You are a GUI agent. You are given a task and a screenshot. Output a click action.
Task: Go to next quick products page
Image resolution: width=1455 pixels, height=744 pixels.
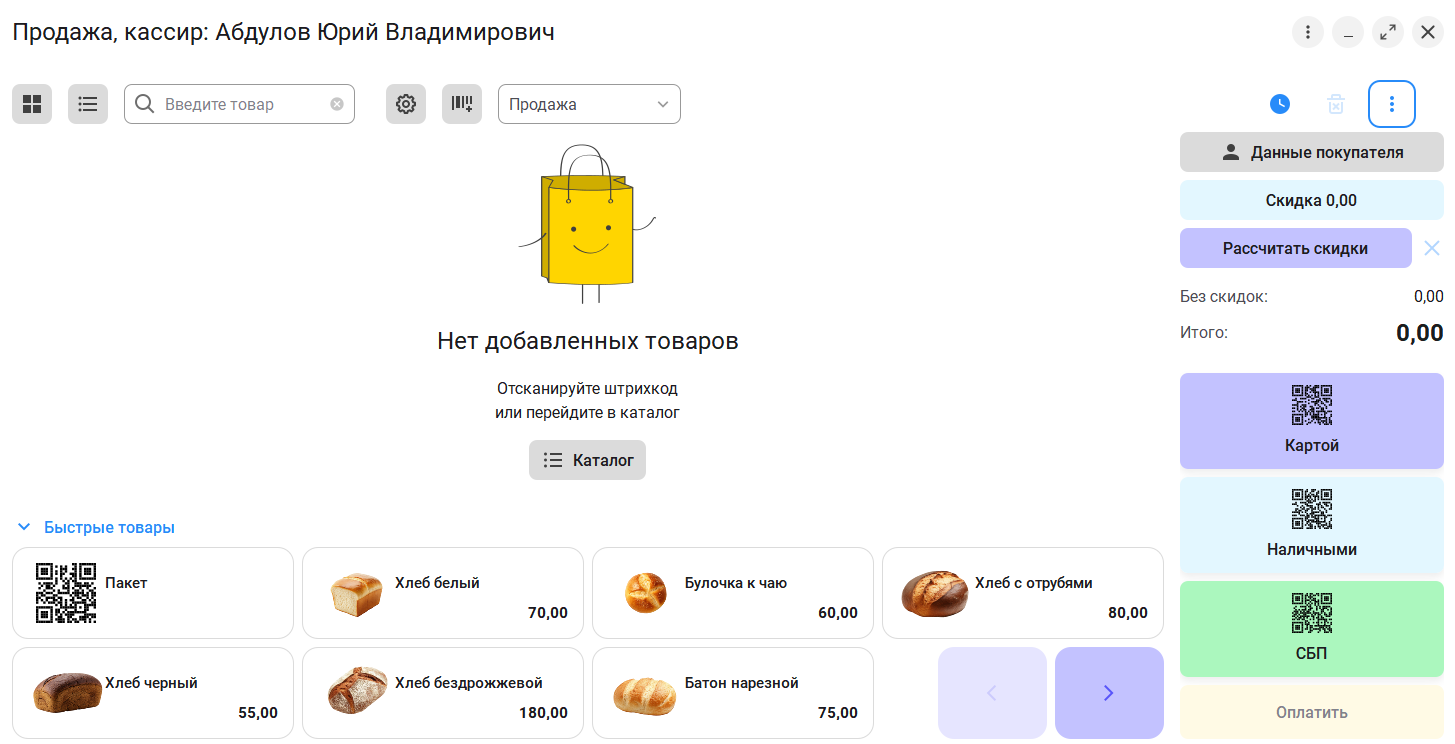click(1108, 693)
